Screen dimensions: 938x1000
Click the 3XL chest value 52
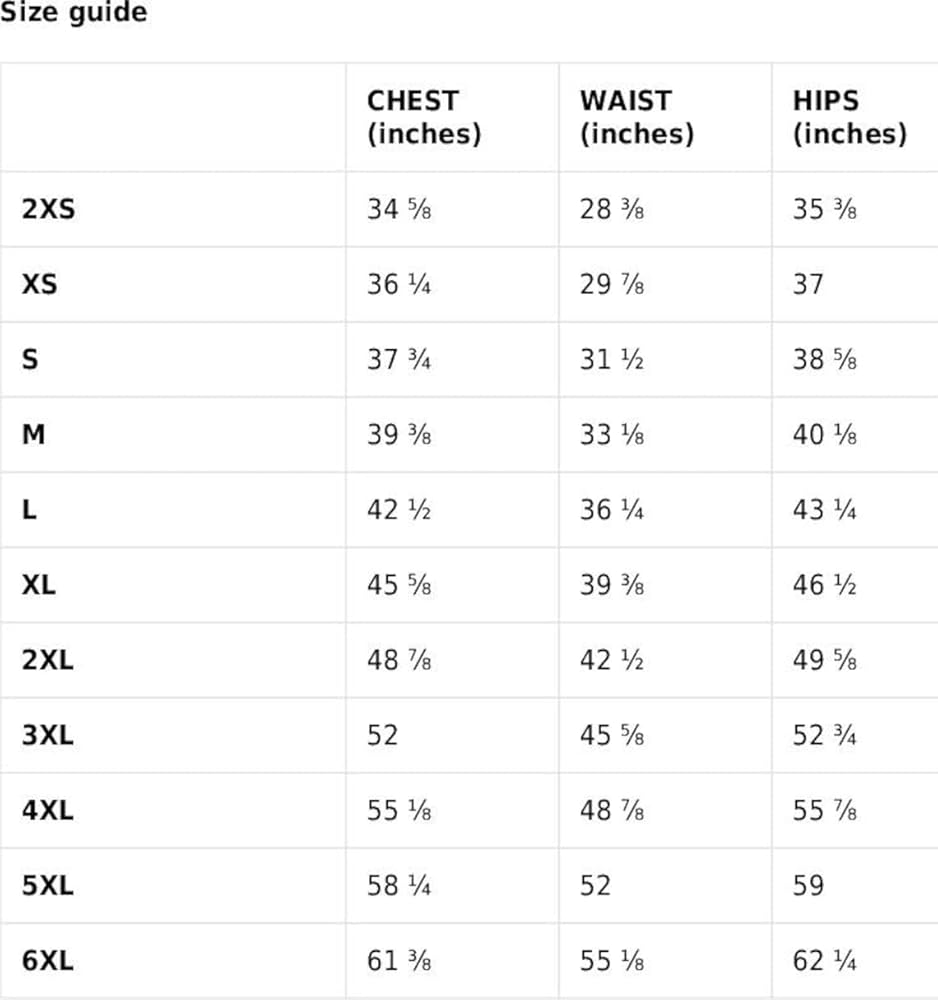[x=383, y=735]
